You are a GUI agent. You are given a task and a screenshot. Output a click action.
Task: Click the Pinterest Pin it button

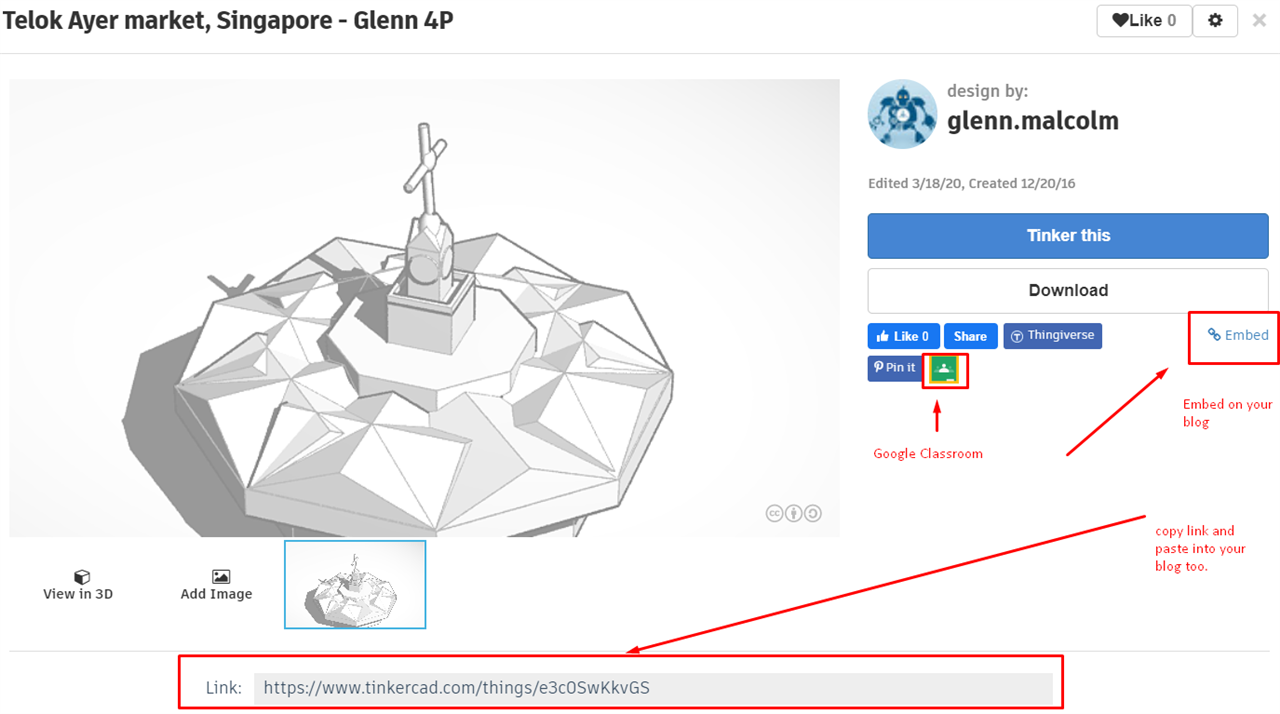(x=894, y=368)
